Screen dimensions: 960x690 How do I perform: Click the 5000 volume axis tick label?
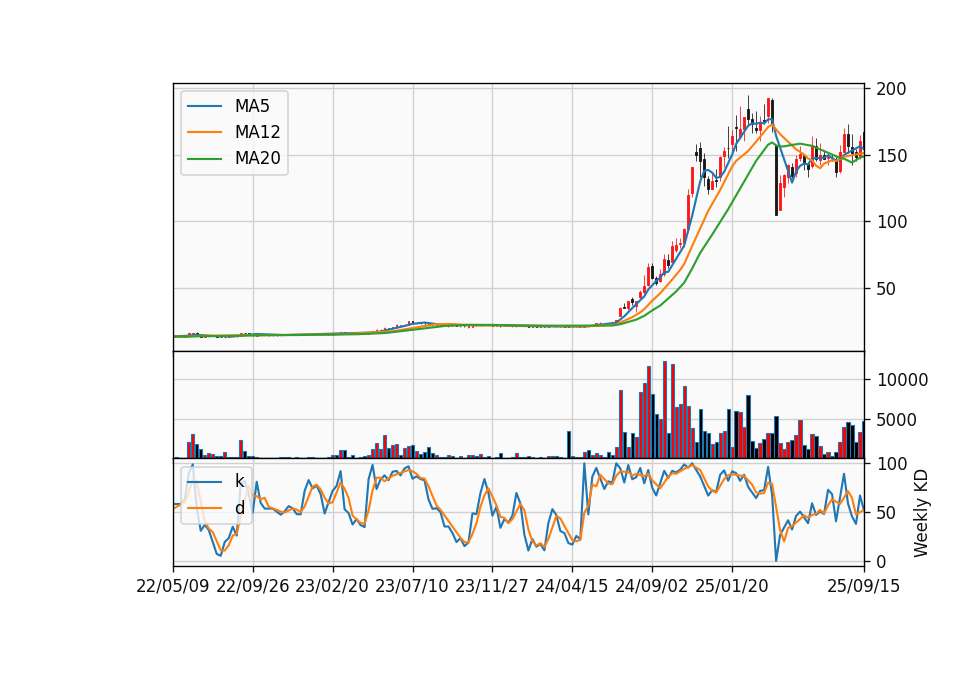coord(897,420)
